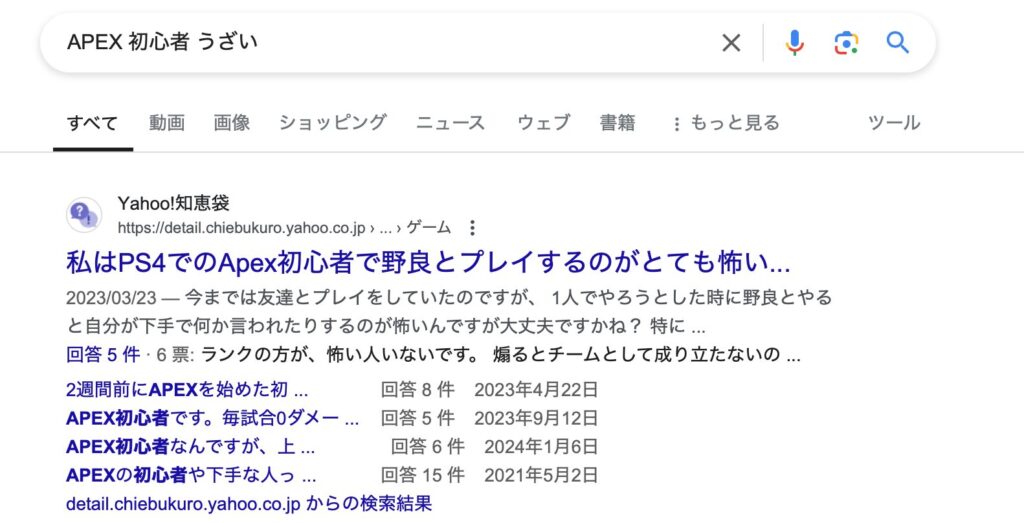1024x523 pixels.
Task: Open the 2週間前にAPEXを始めた初 sublink
Action: pyautogui.click(x=187, y=390)
